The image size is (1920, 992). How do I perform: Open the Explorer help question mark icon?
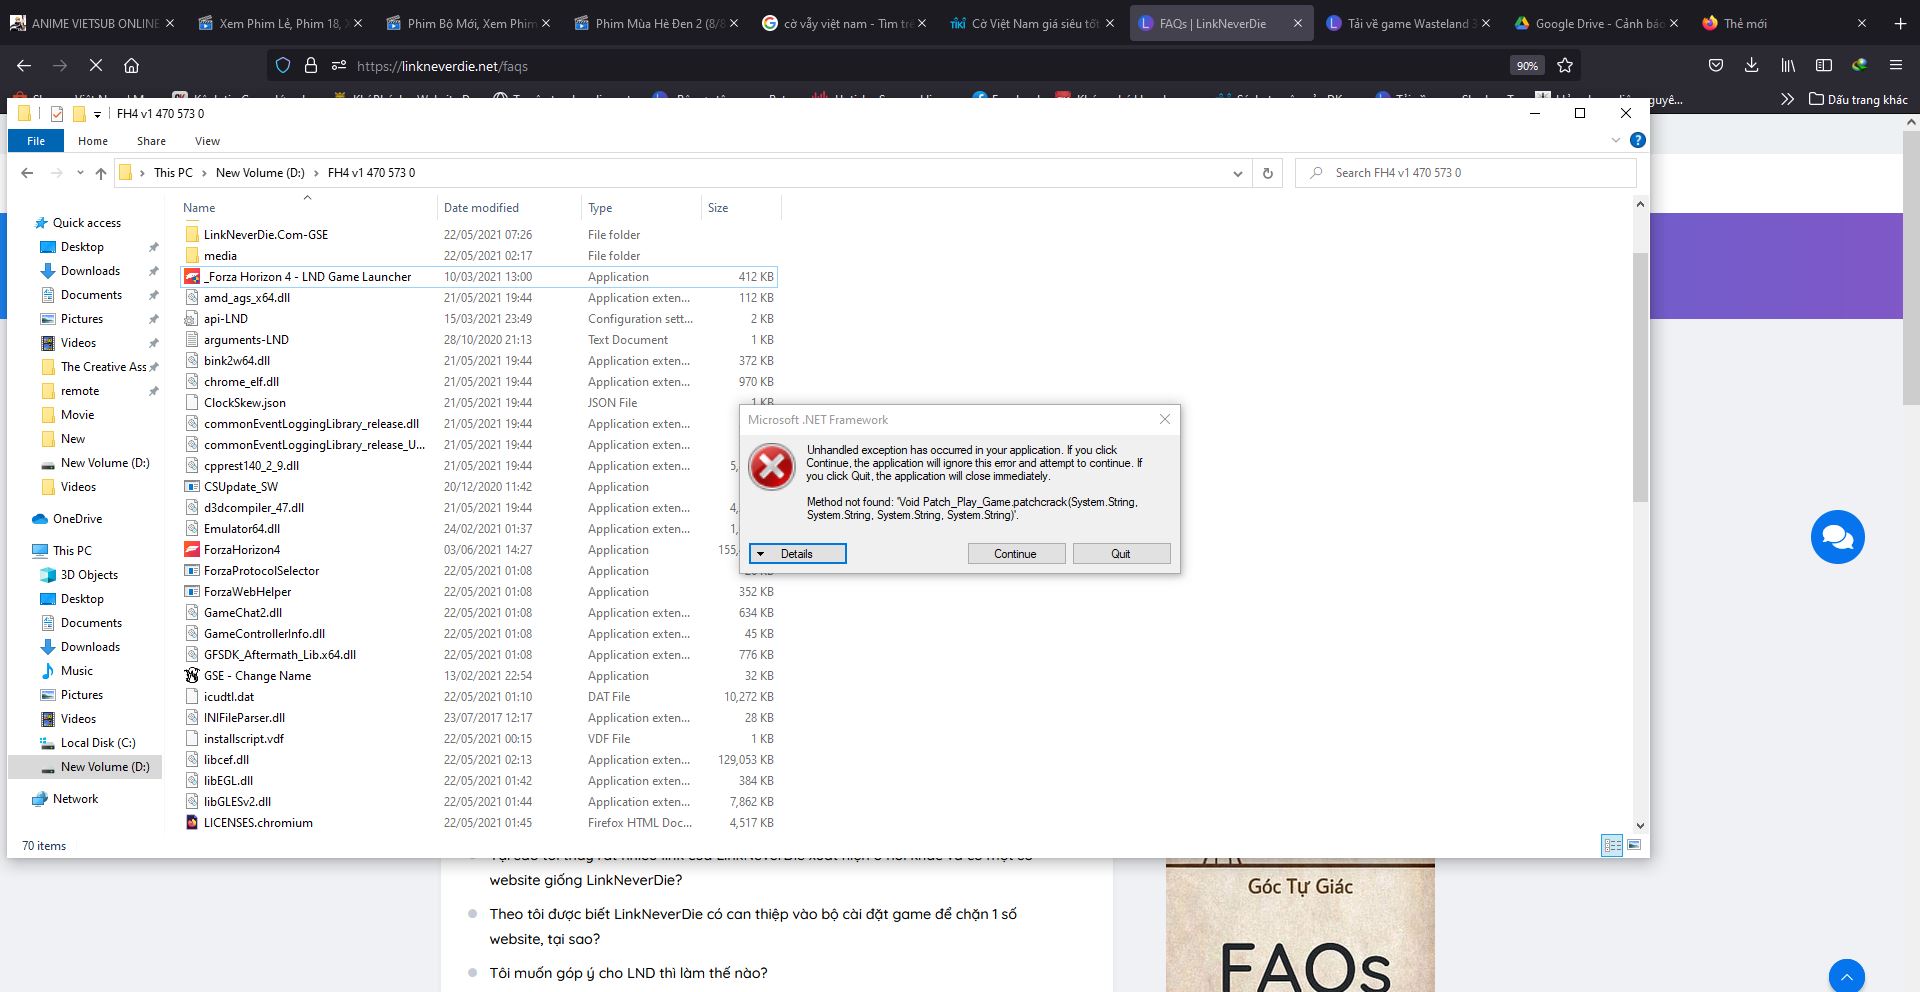coord(1637,140)
